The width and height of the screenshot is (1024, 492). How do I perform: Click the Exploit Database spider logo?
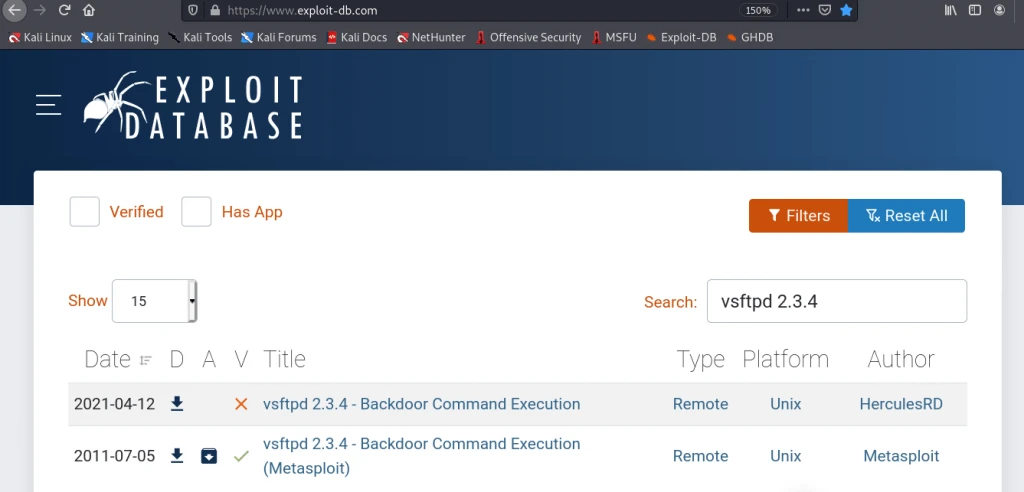coord(193,105)
